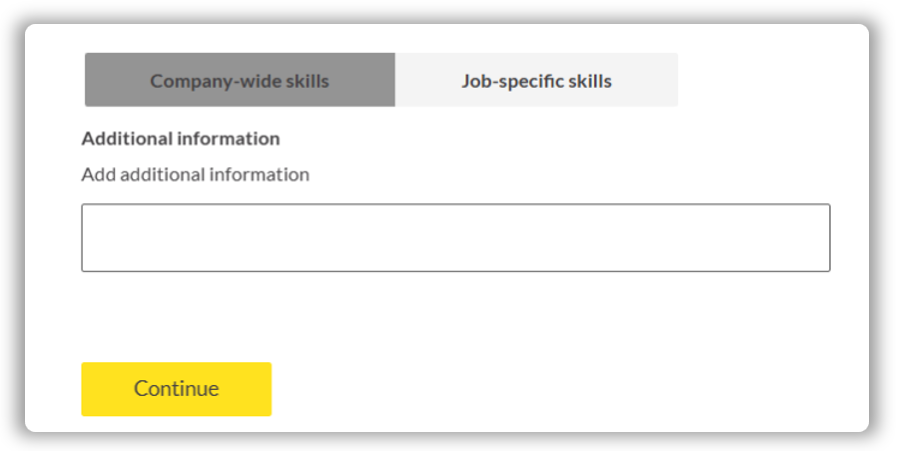Activate the Company-wide skills segment
This screenshot has width=898, height=451.
240,80
